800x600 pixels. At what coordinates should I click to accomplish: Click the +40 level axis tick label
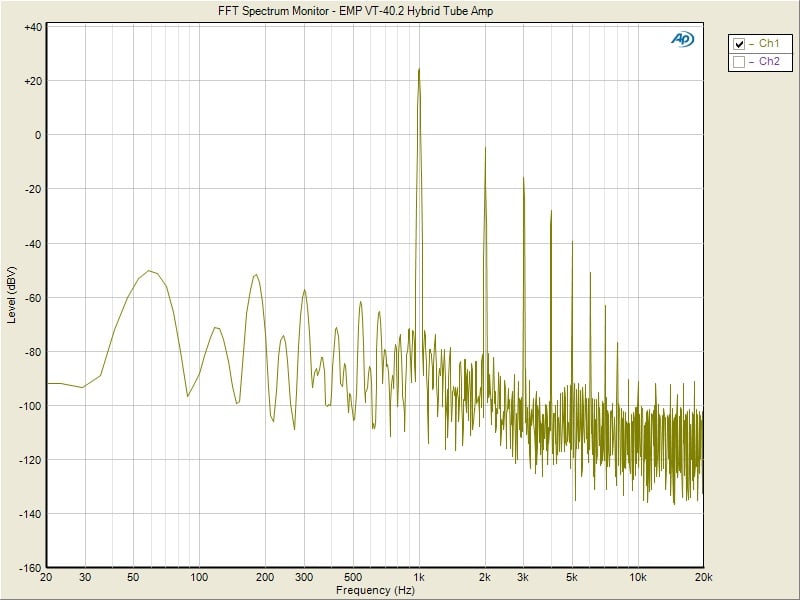click(x=31, y=27)
